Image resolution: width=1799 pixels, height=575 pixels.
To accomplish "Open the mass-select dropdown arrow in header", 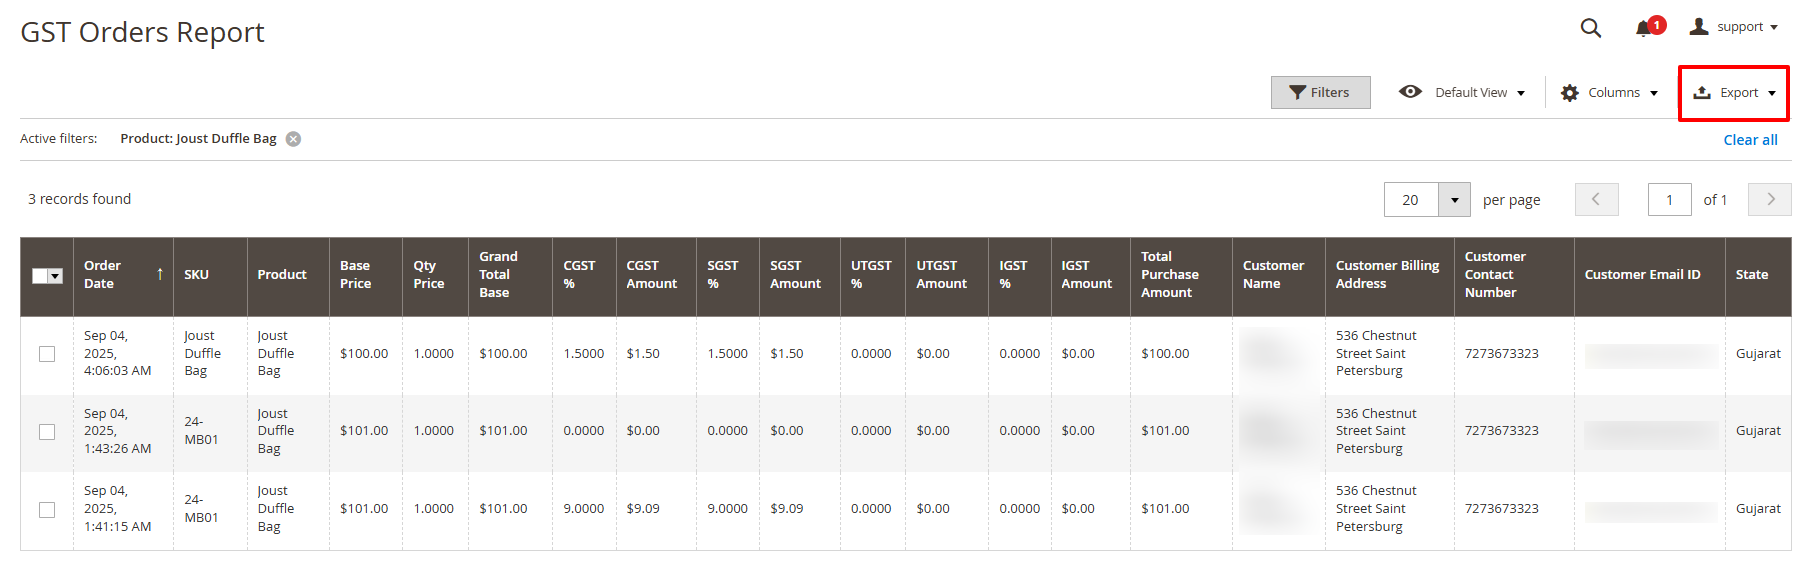I will point(56,276).
